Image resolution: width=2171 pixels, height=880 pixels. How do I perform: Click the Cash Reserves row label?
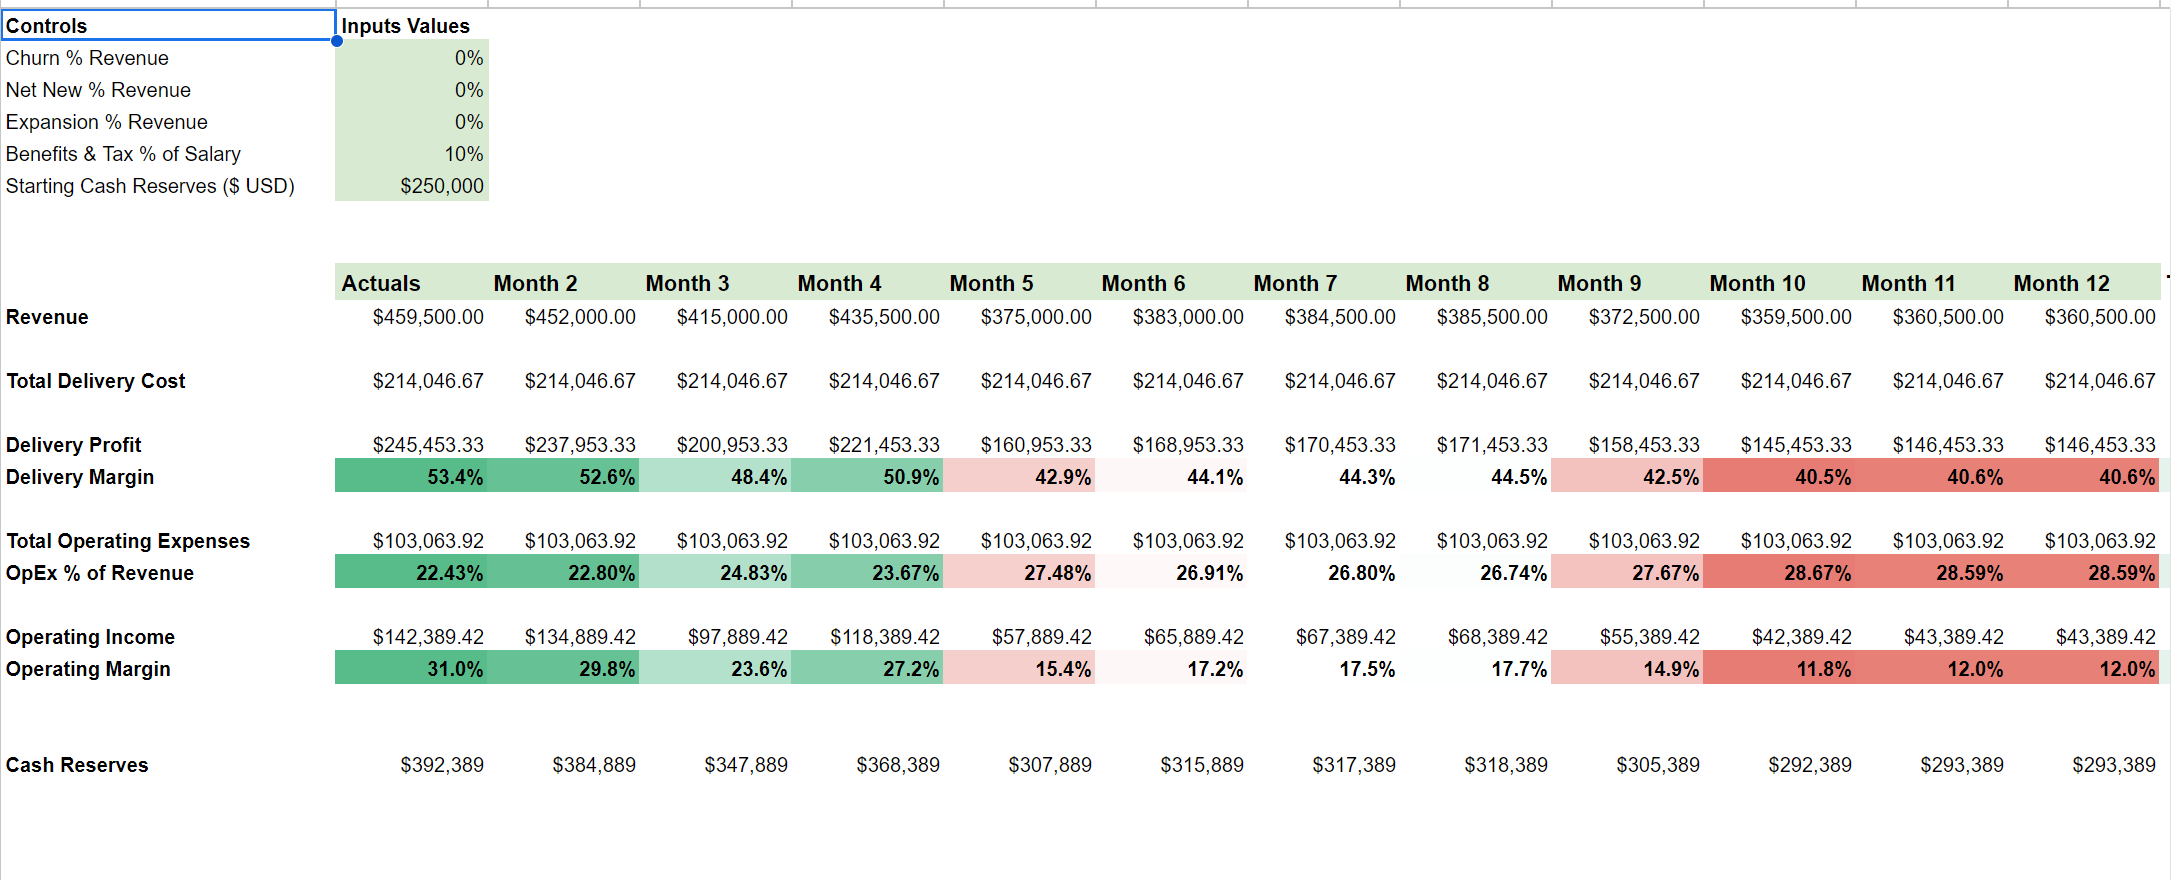77,765
